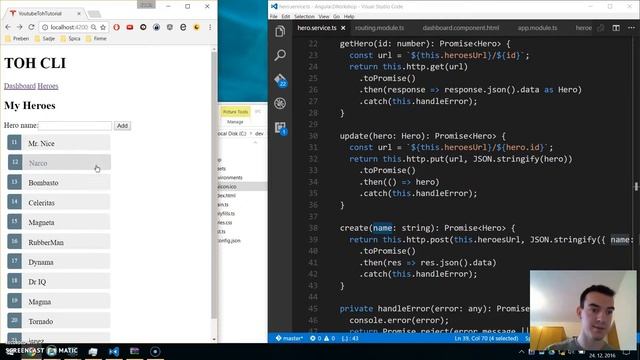Open the editor more-actions ellipsis menu

coord(631,28)
